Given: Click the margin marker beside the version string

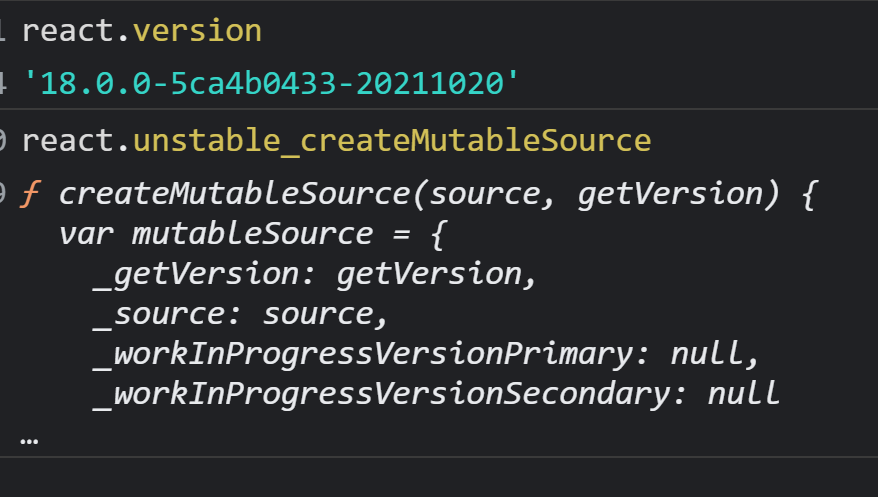Looking at the screenshot, I should [4, 84].
